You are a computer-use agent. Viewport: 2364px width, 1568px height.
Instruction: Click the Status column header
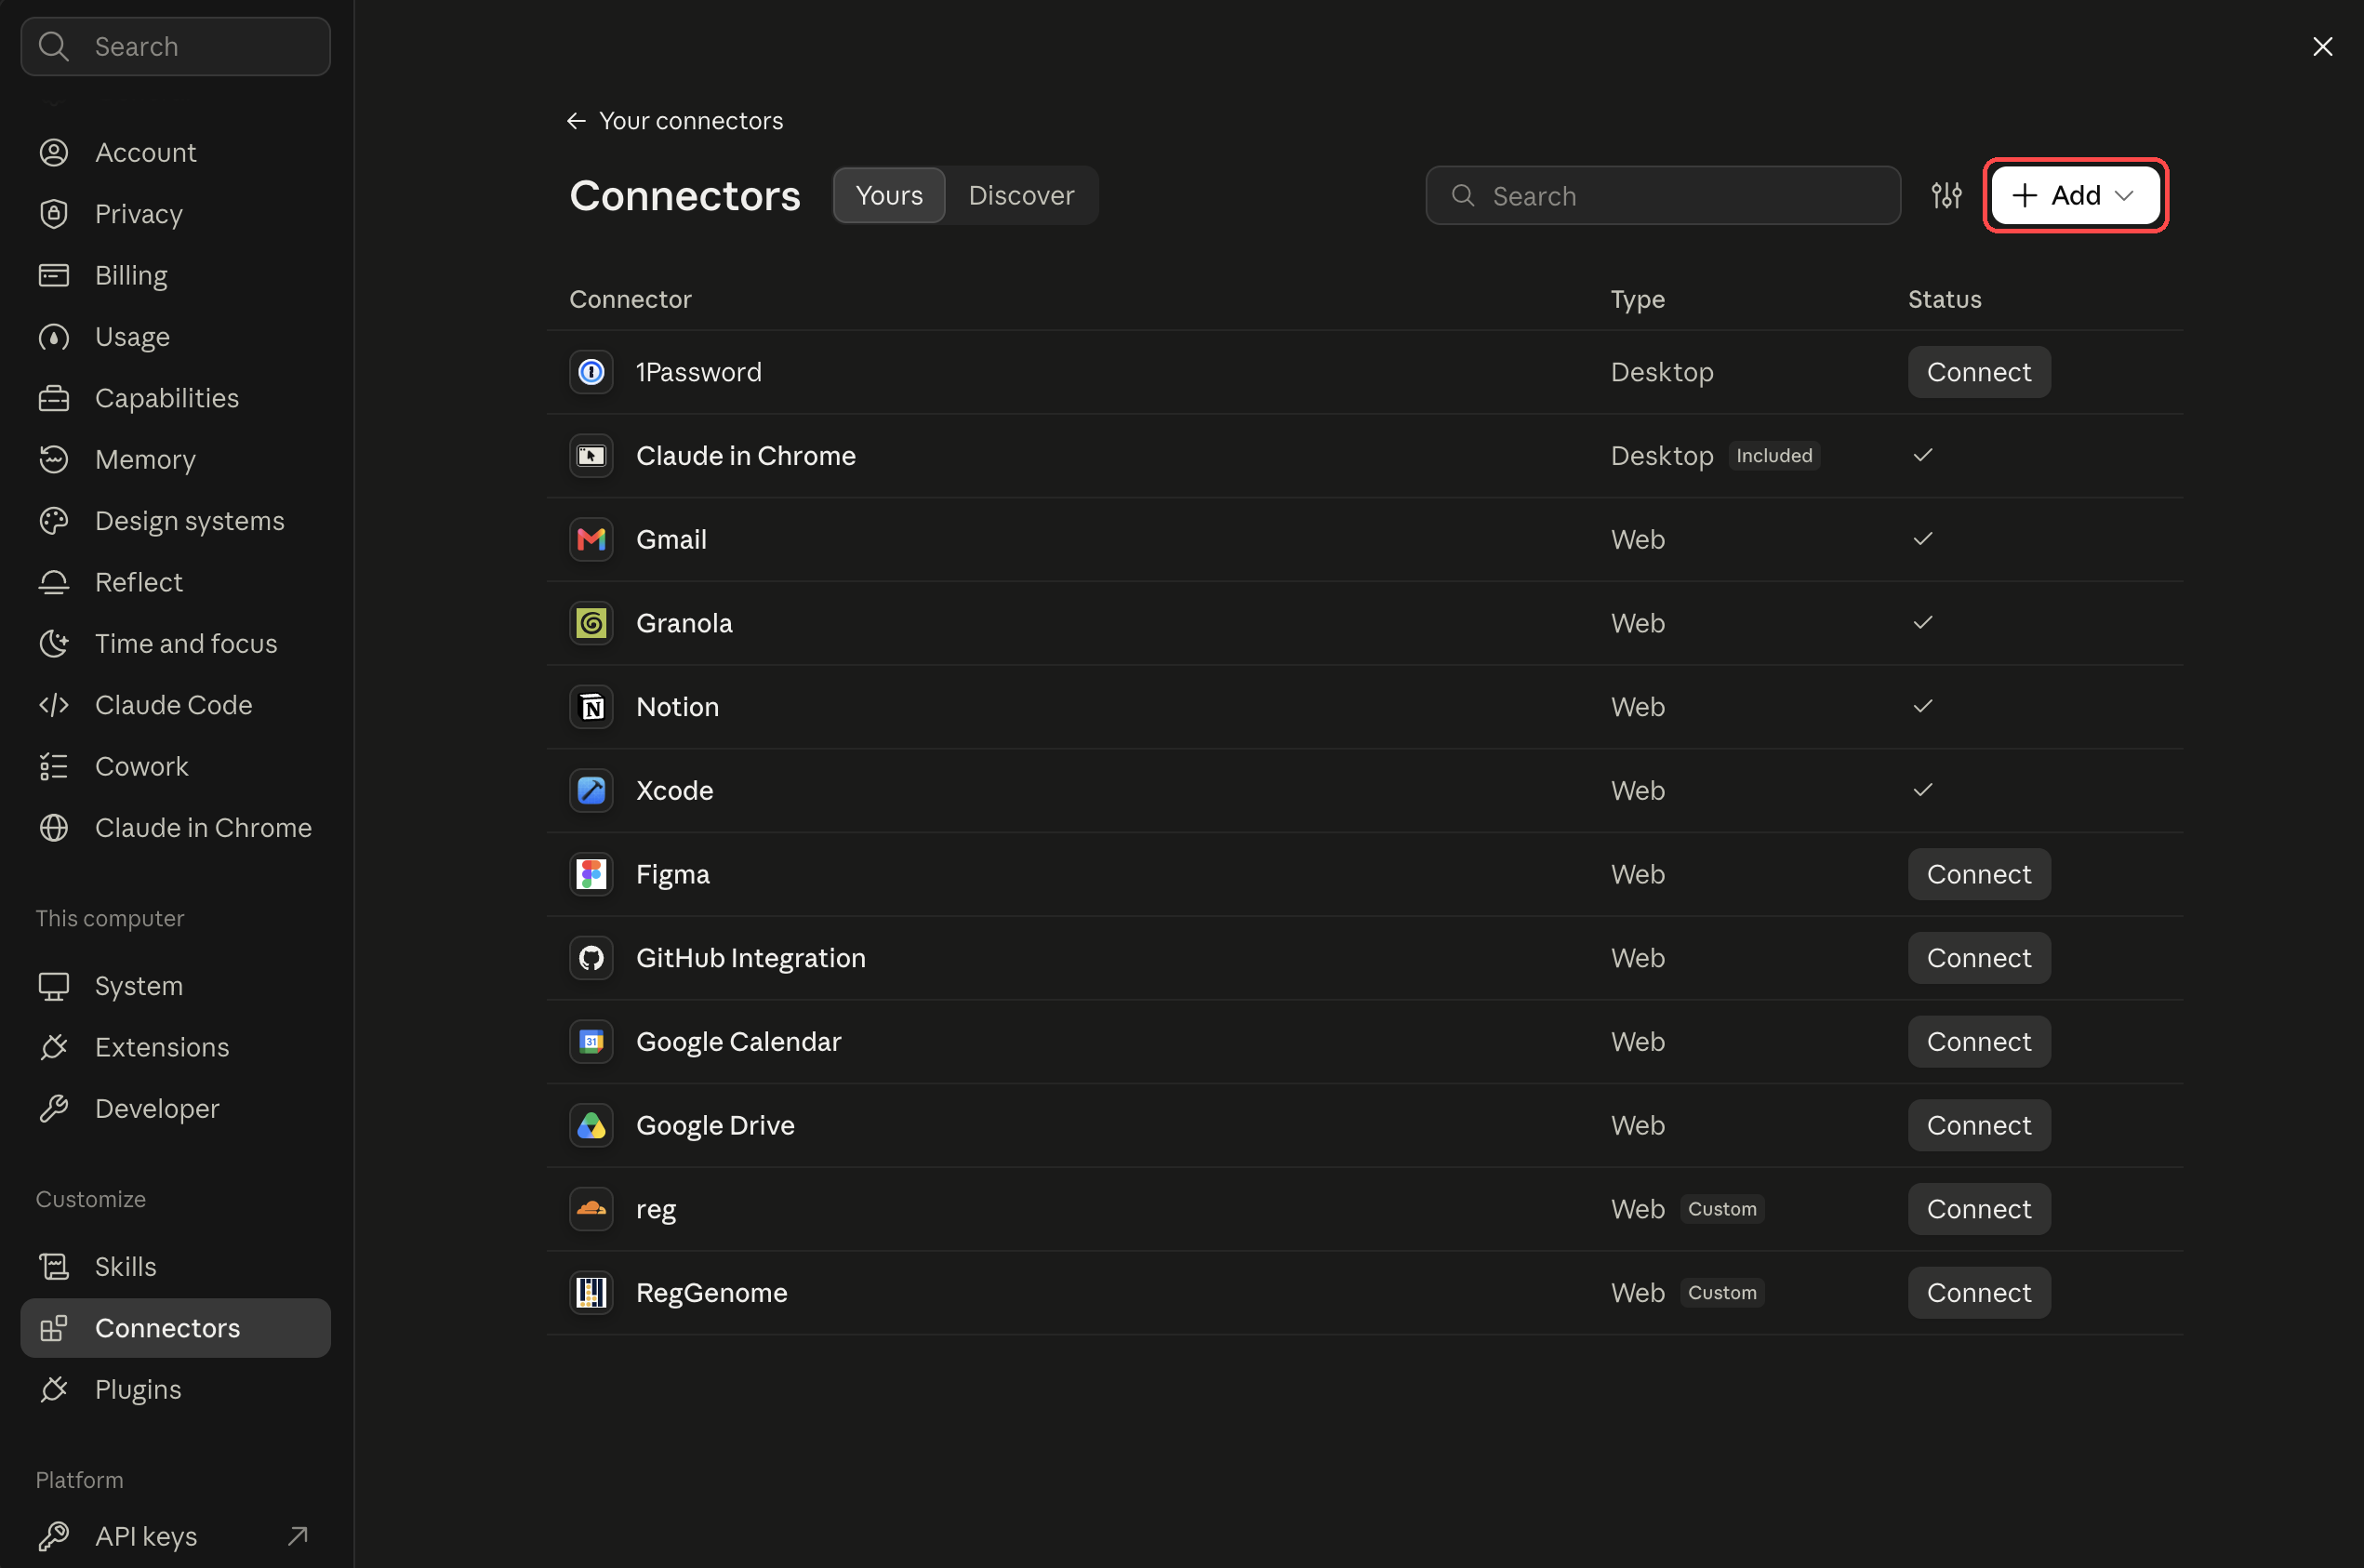(x=1944, y=299)
